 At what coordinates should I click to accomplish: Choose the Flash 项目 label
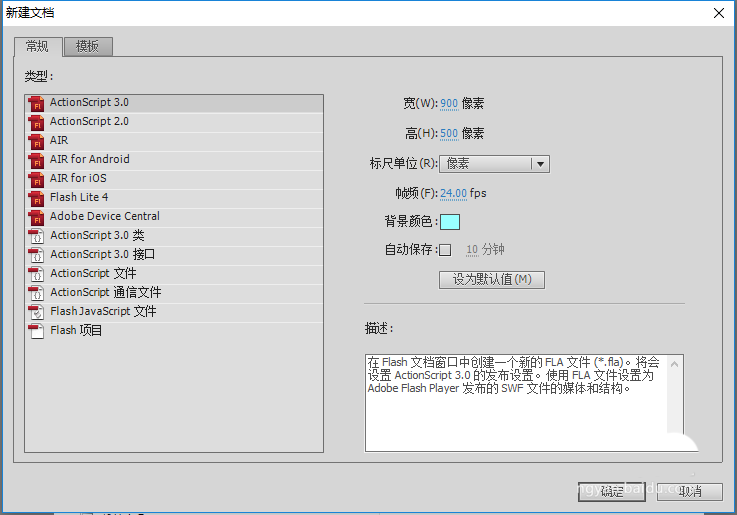click(x=76, y=330)
